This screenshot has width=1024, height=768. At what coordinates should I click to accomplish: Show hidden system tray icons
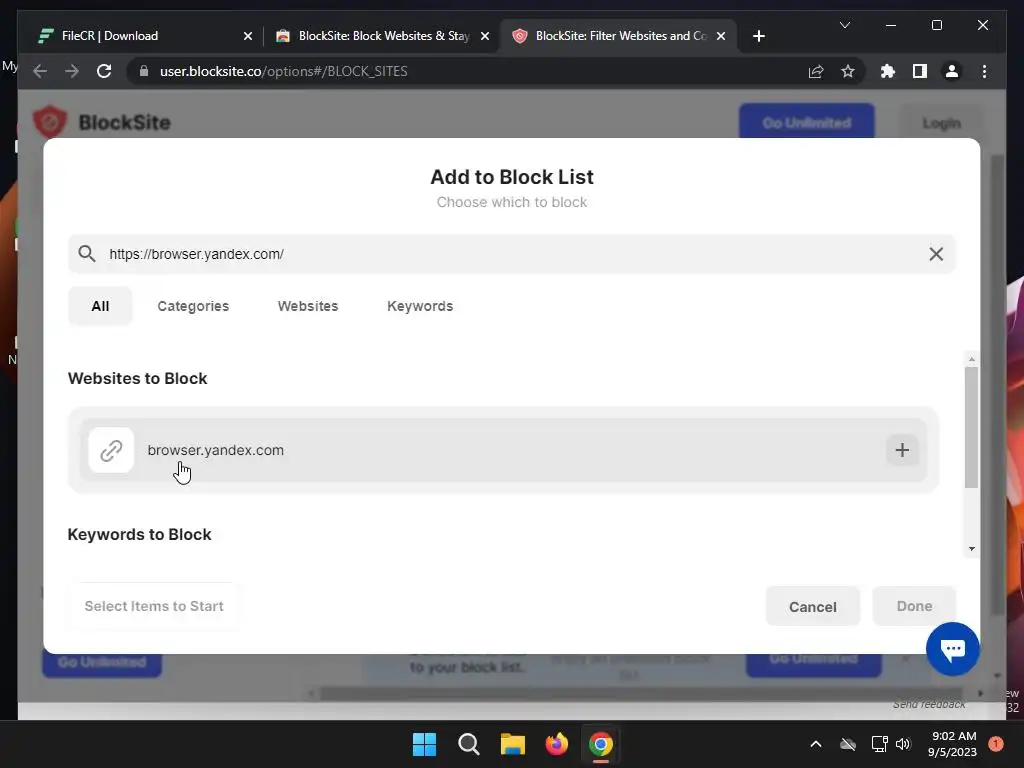click(x=816, y=744)
